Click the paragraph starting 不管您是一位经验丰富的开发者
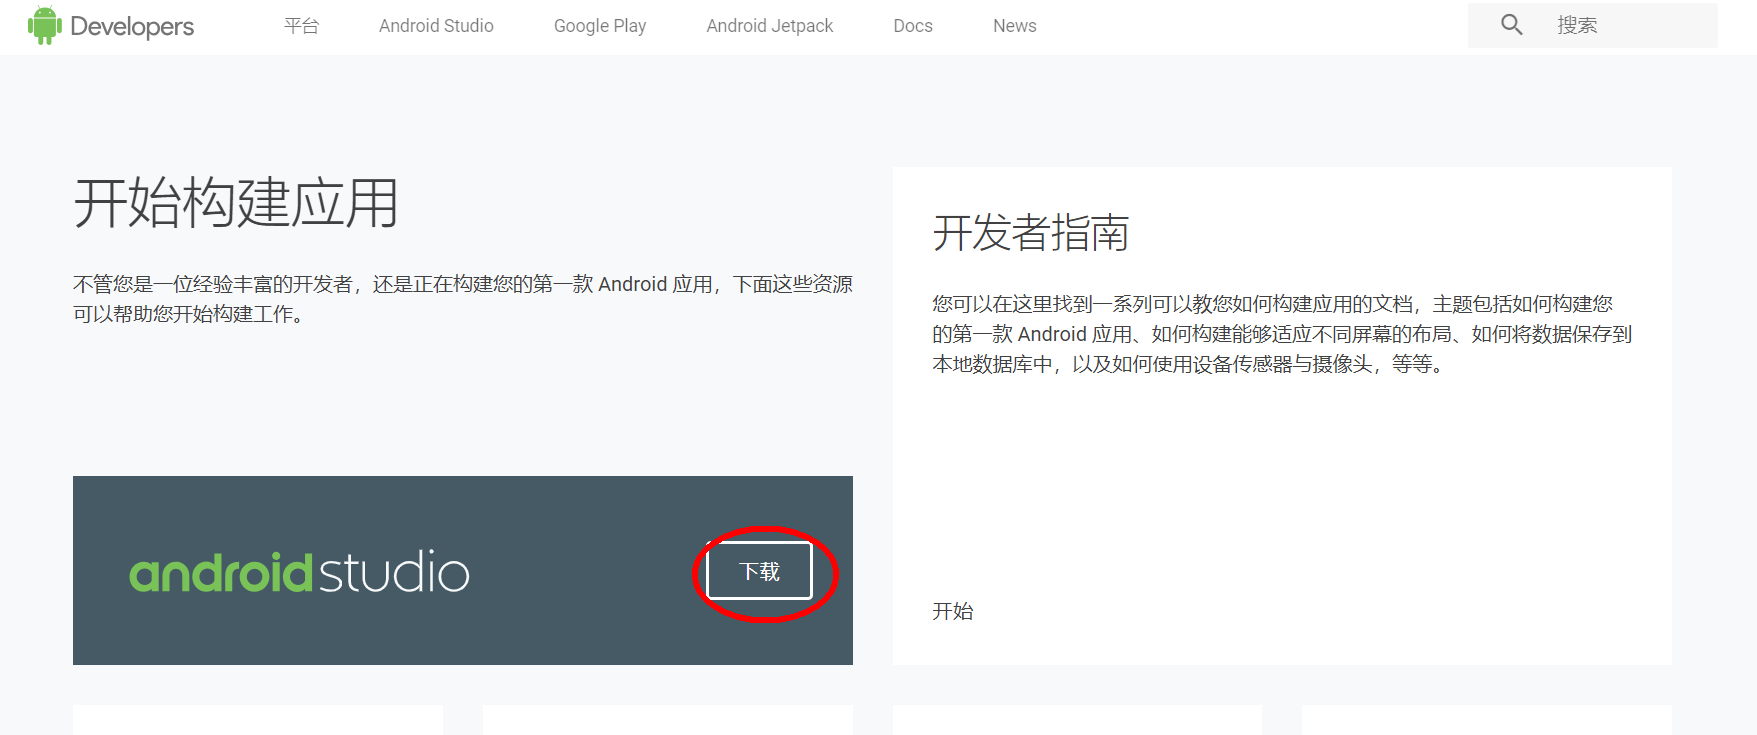1757x735 pixels. click(x=463, y=299)
